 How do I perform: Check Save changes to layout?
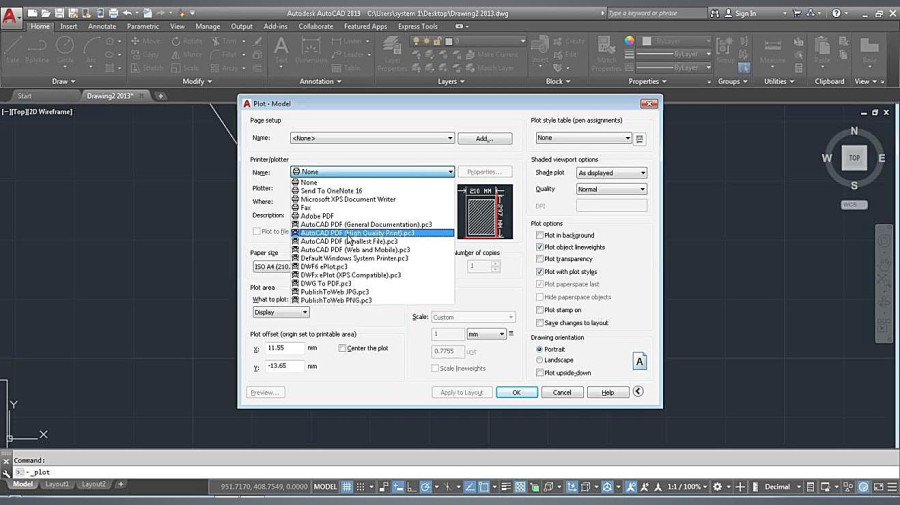coord(540,323)
